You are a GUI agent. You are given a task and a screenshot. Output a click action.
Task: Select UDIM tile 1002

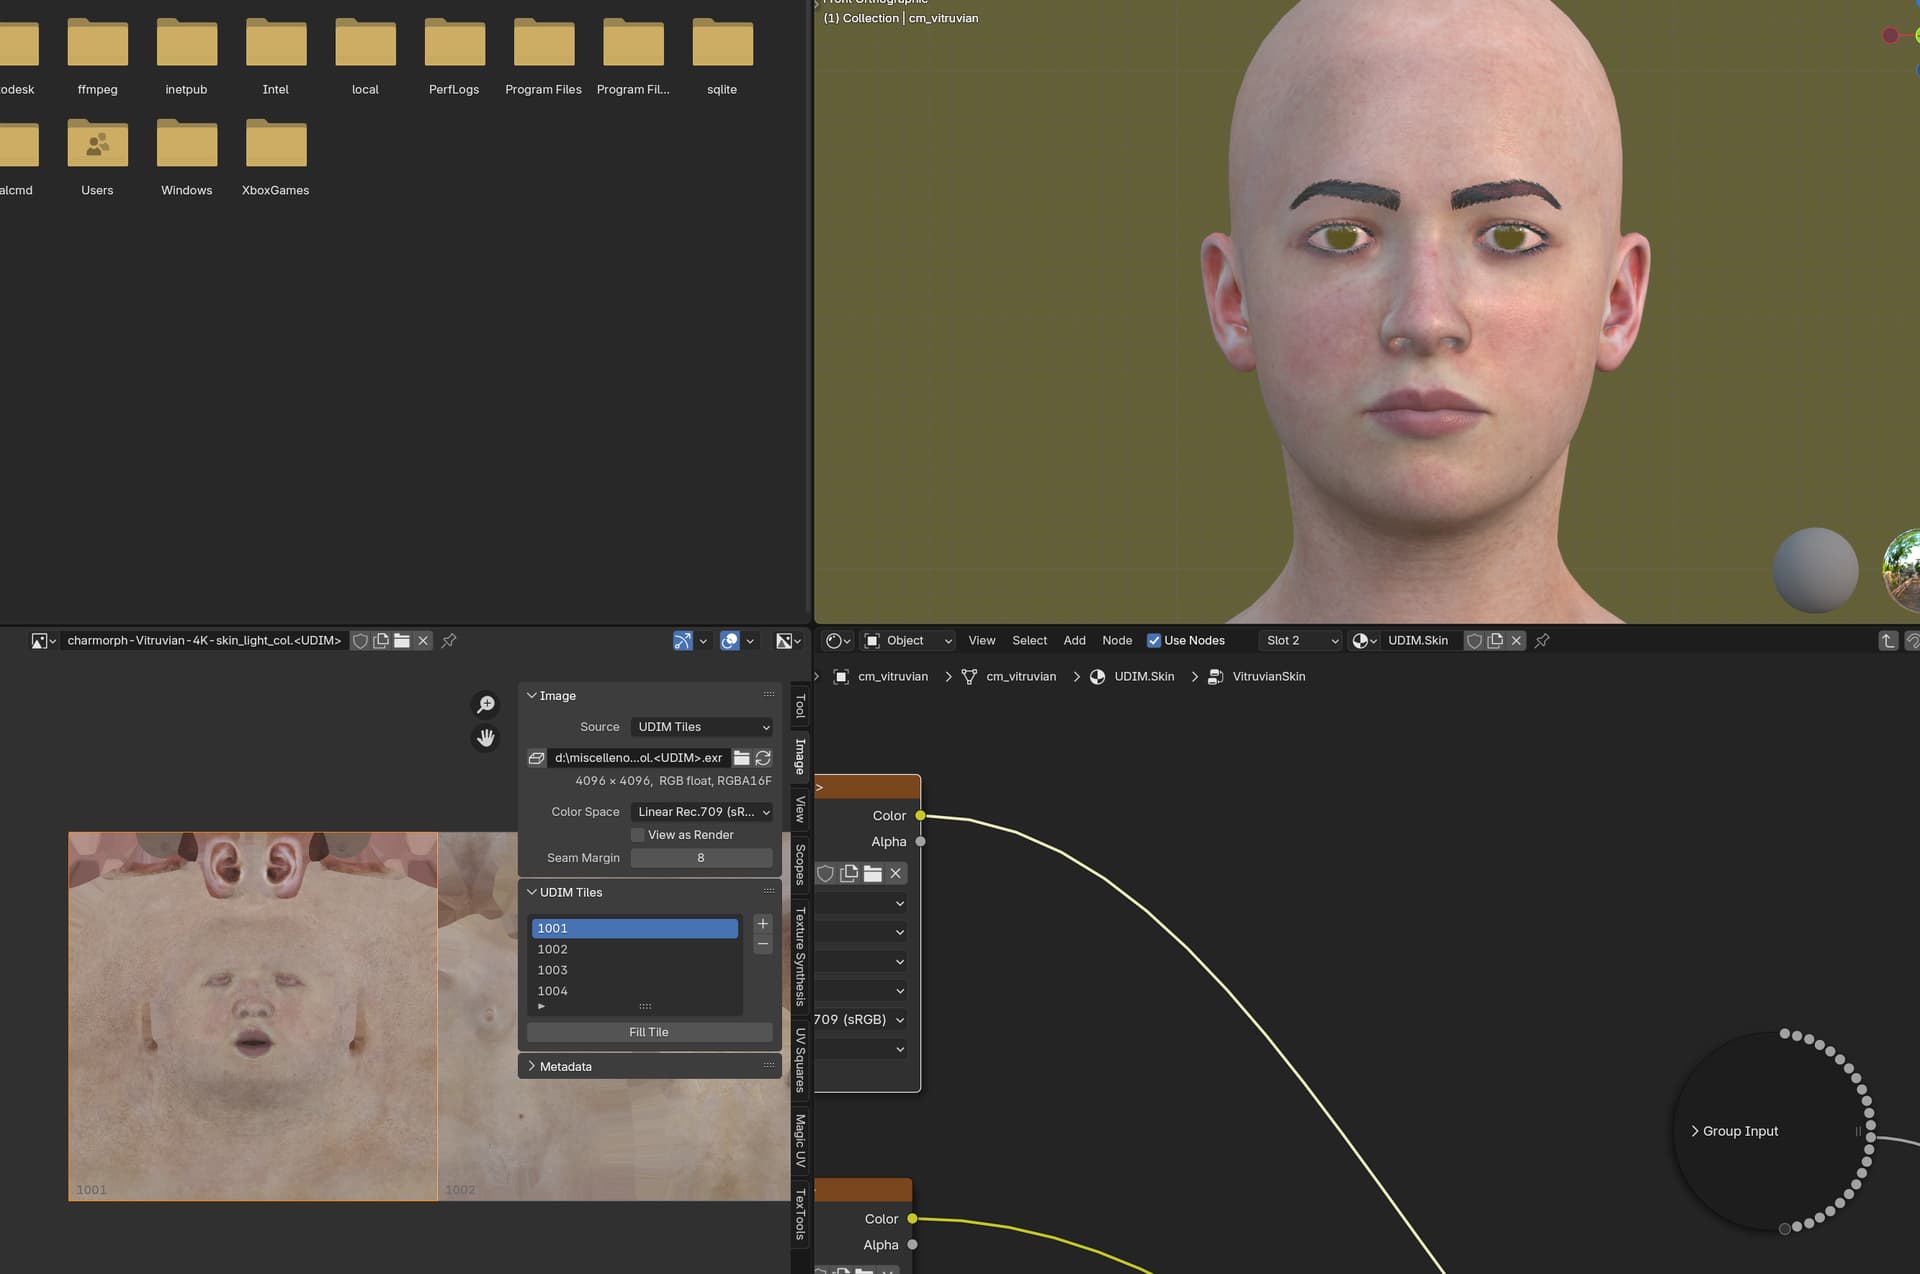coord(635,949)
